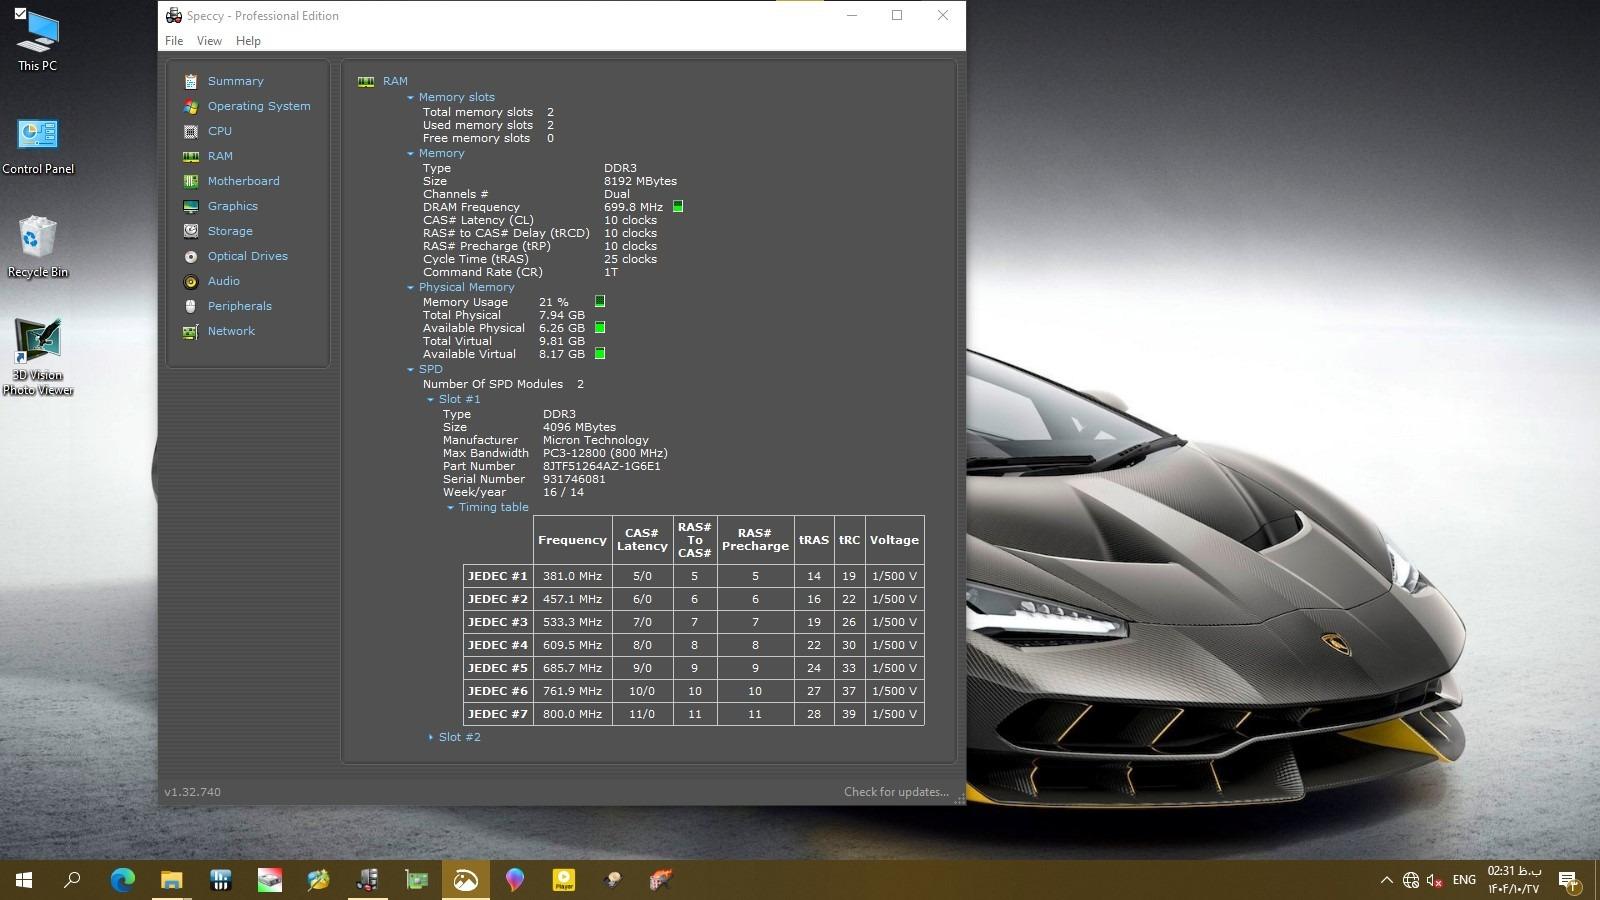The image size is (1600, 900).
Task: Click the Motherboard icon in the sidebar
Action: [191, 181]
